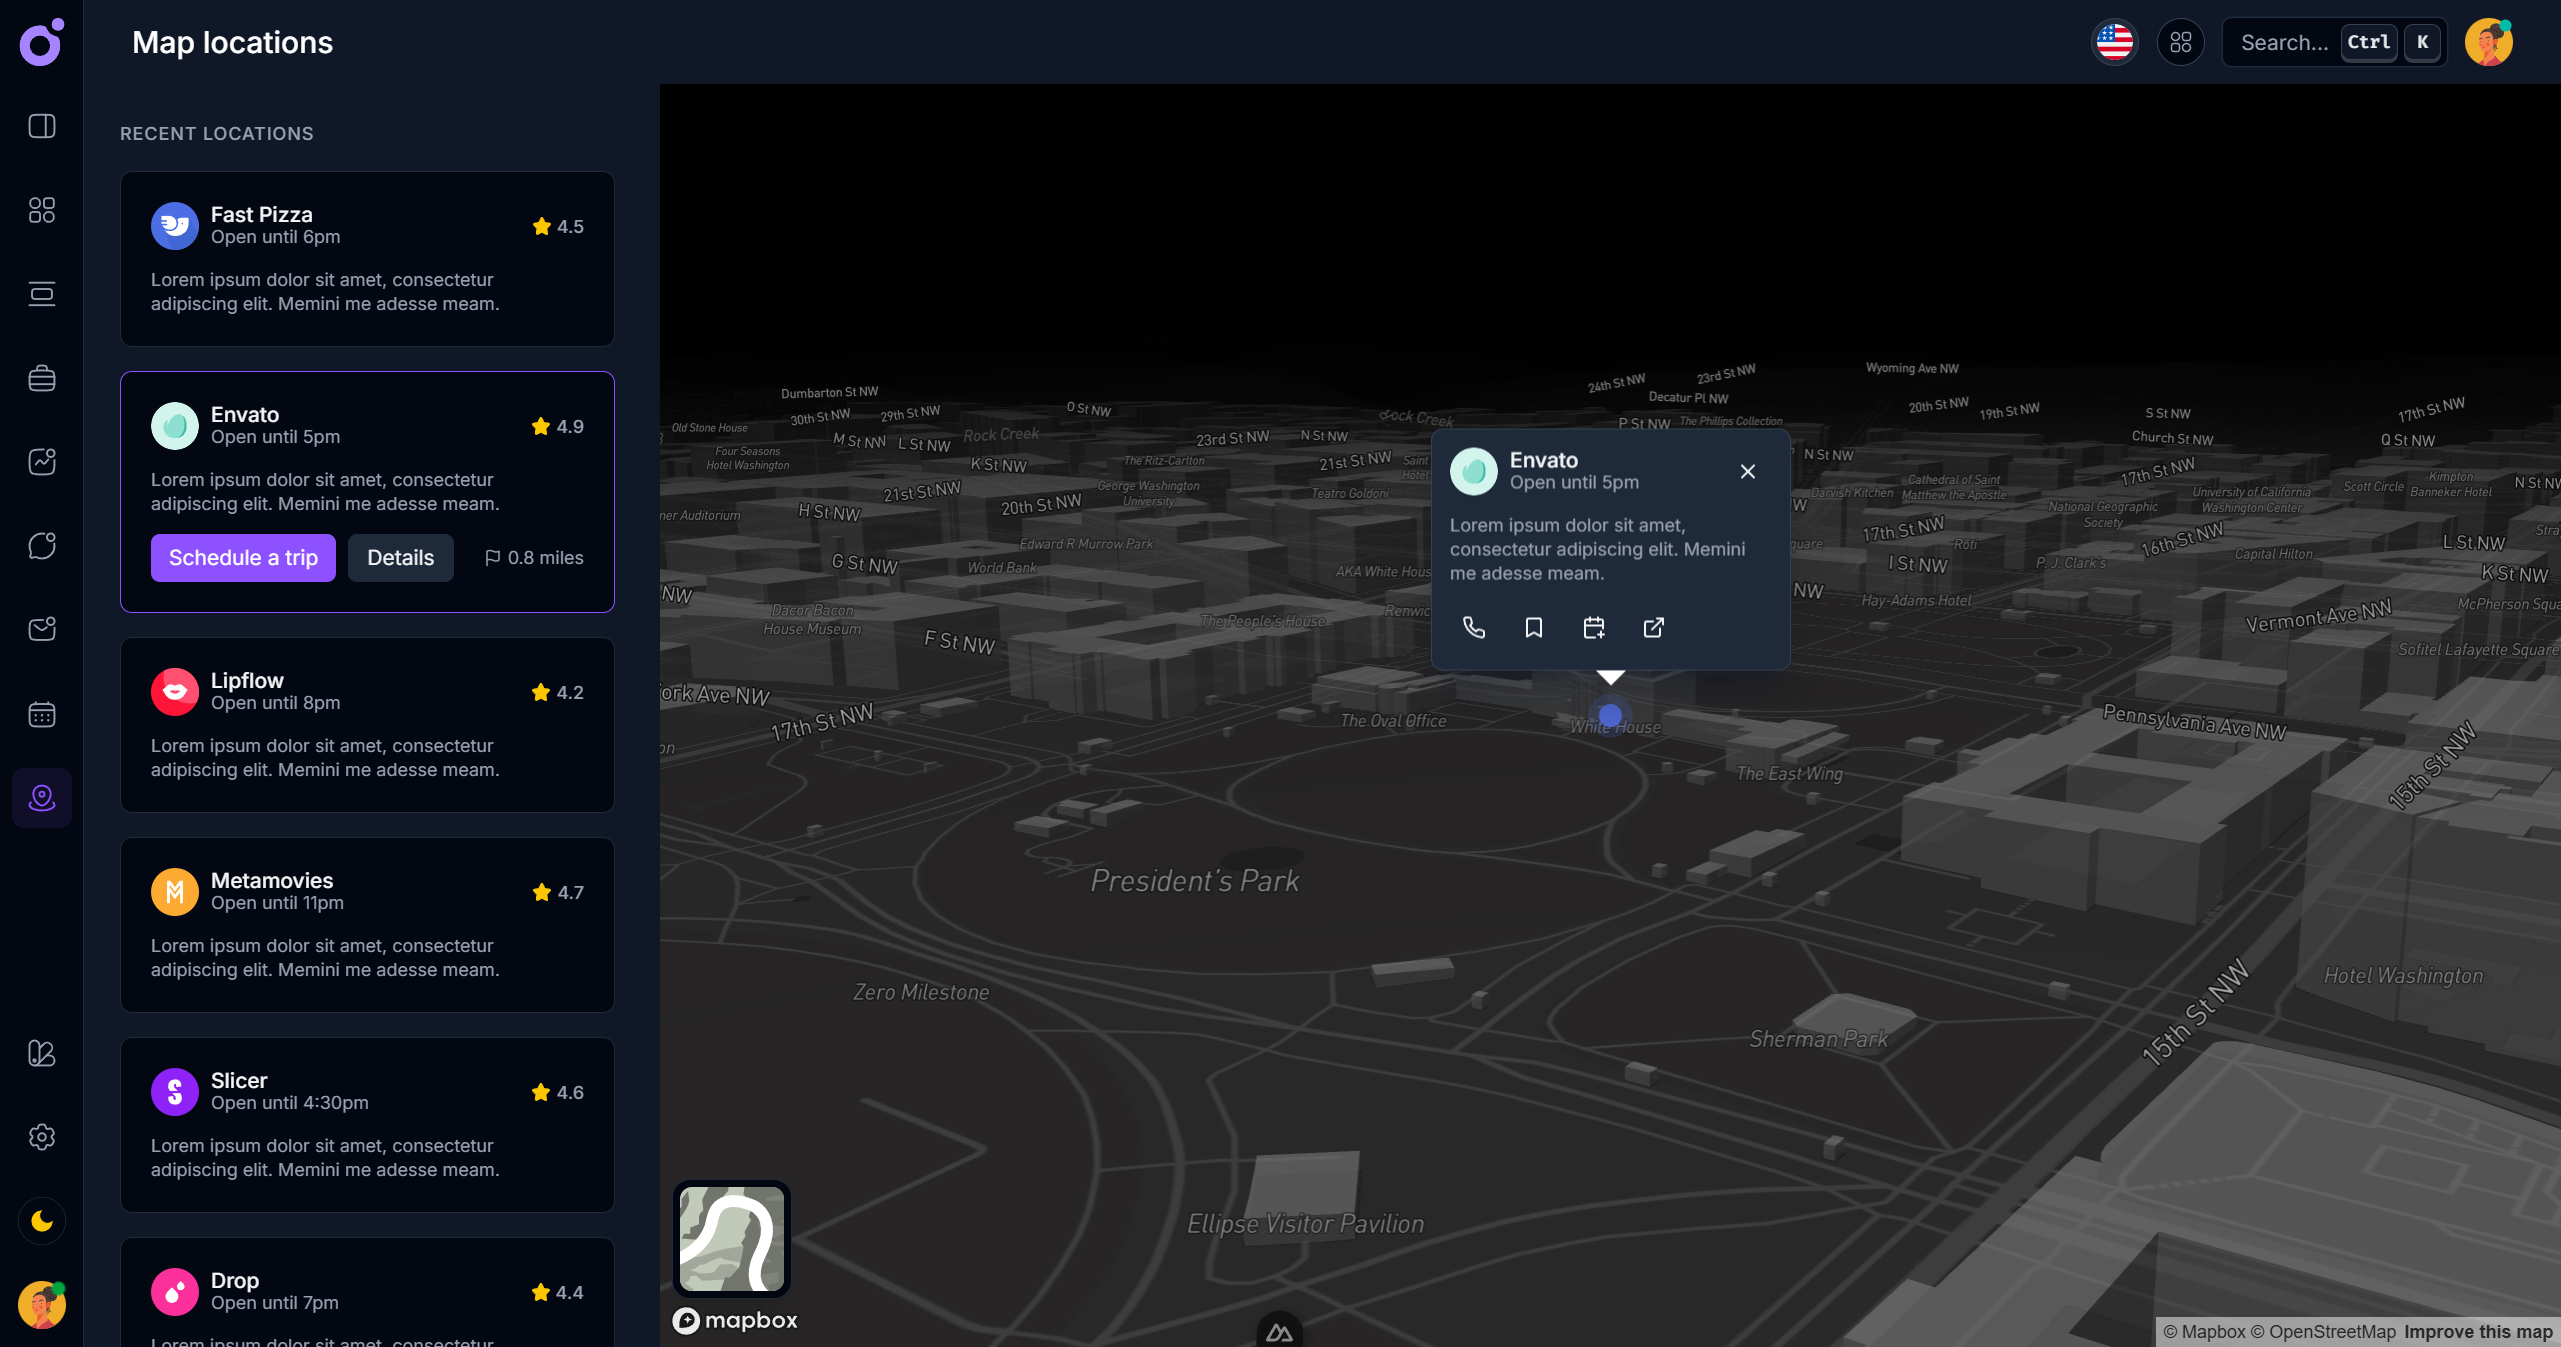Open the phone call icon in Envato popup
Image resolution: width=2561 pixels, height=1347 pixels.
pyautogui.click(x=1474, y=628)
